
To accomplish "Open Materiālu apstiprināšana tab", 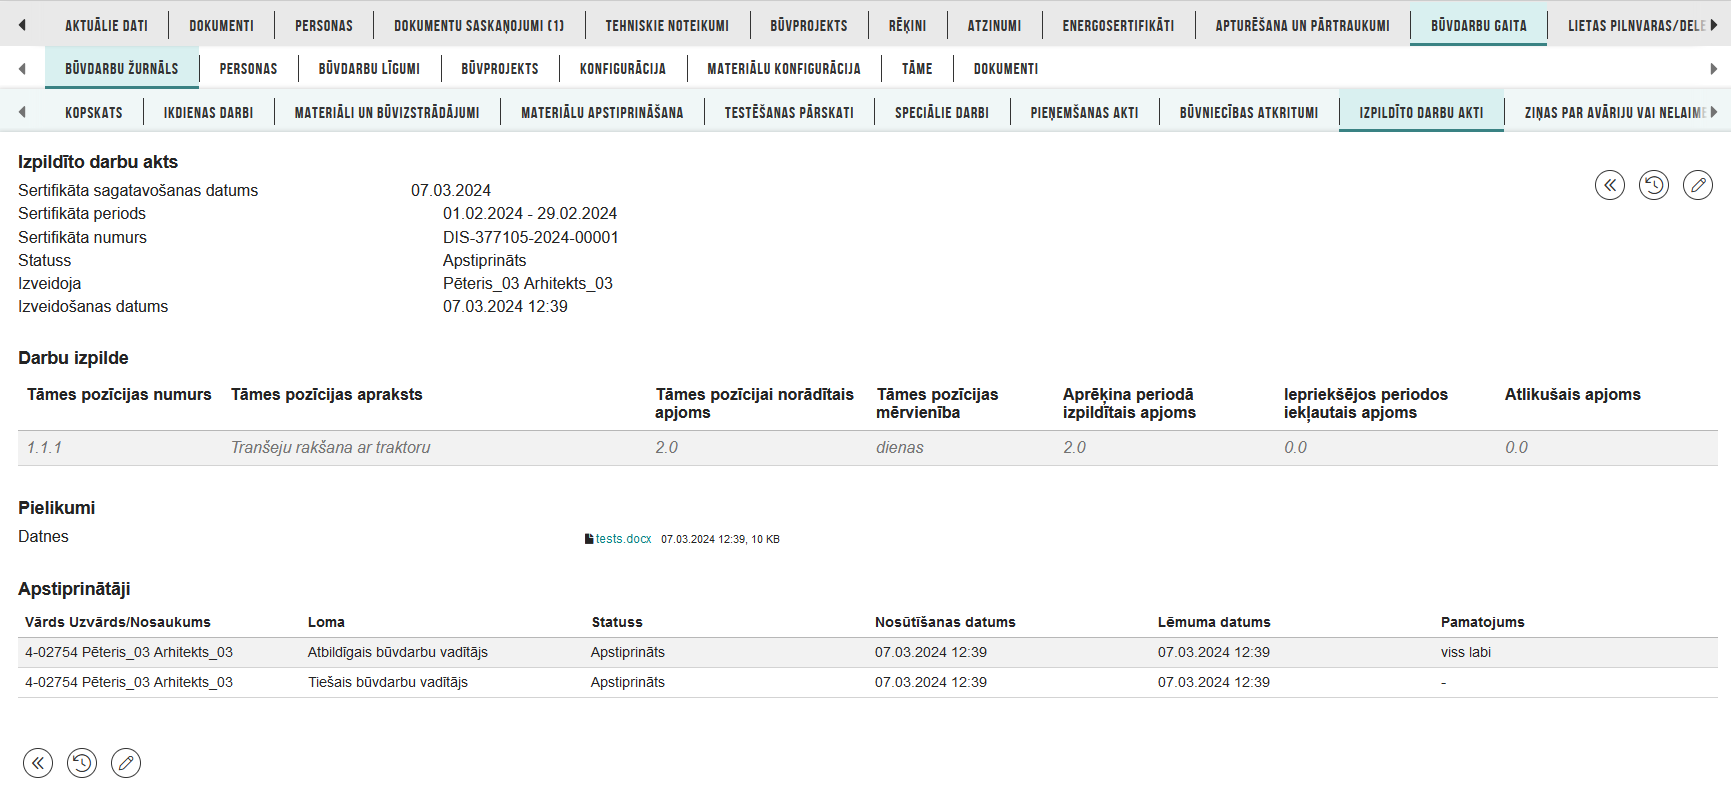I will pyautogui.click(x=602, y=112).
